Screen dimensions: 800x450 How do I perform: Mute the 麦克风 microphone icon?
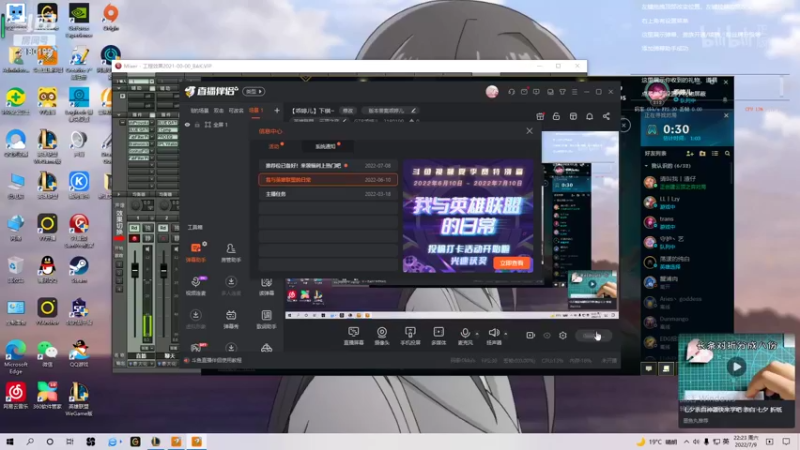click(465, 333)
